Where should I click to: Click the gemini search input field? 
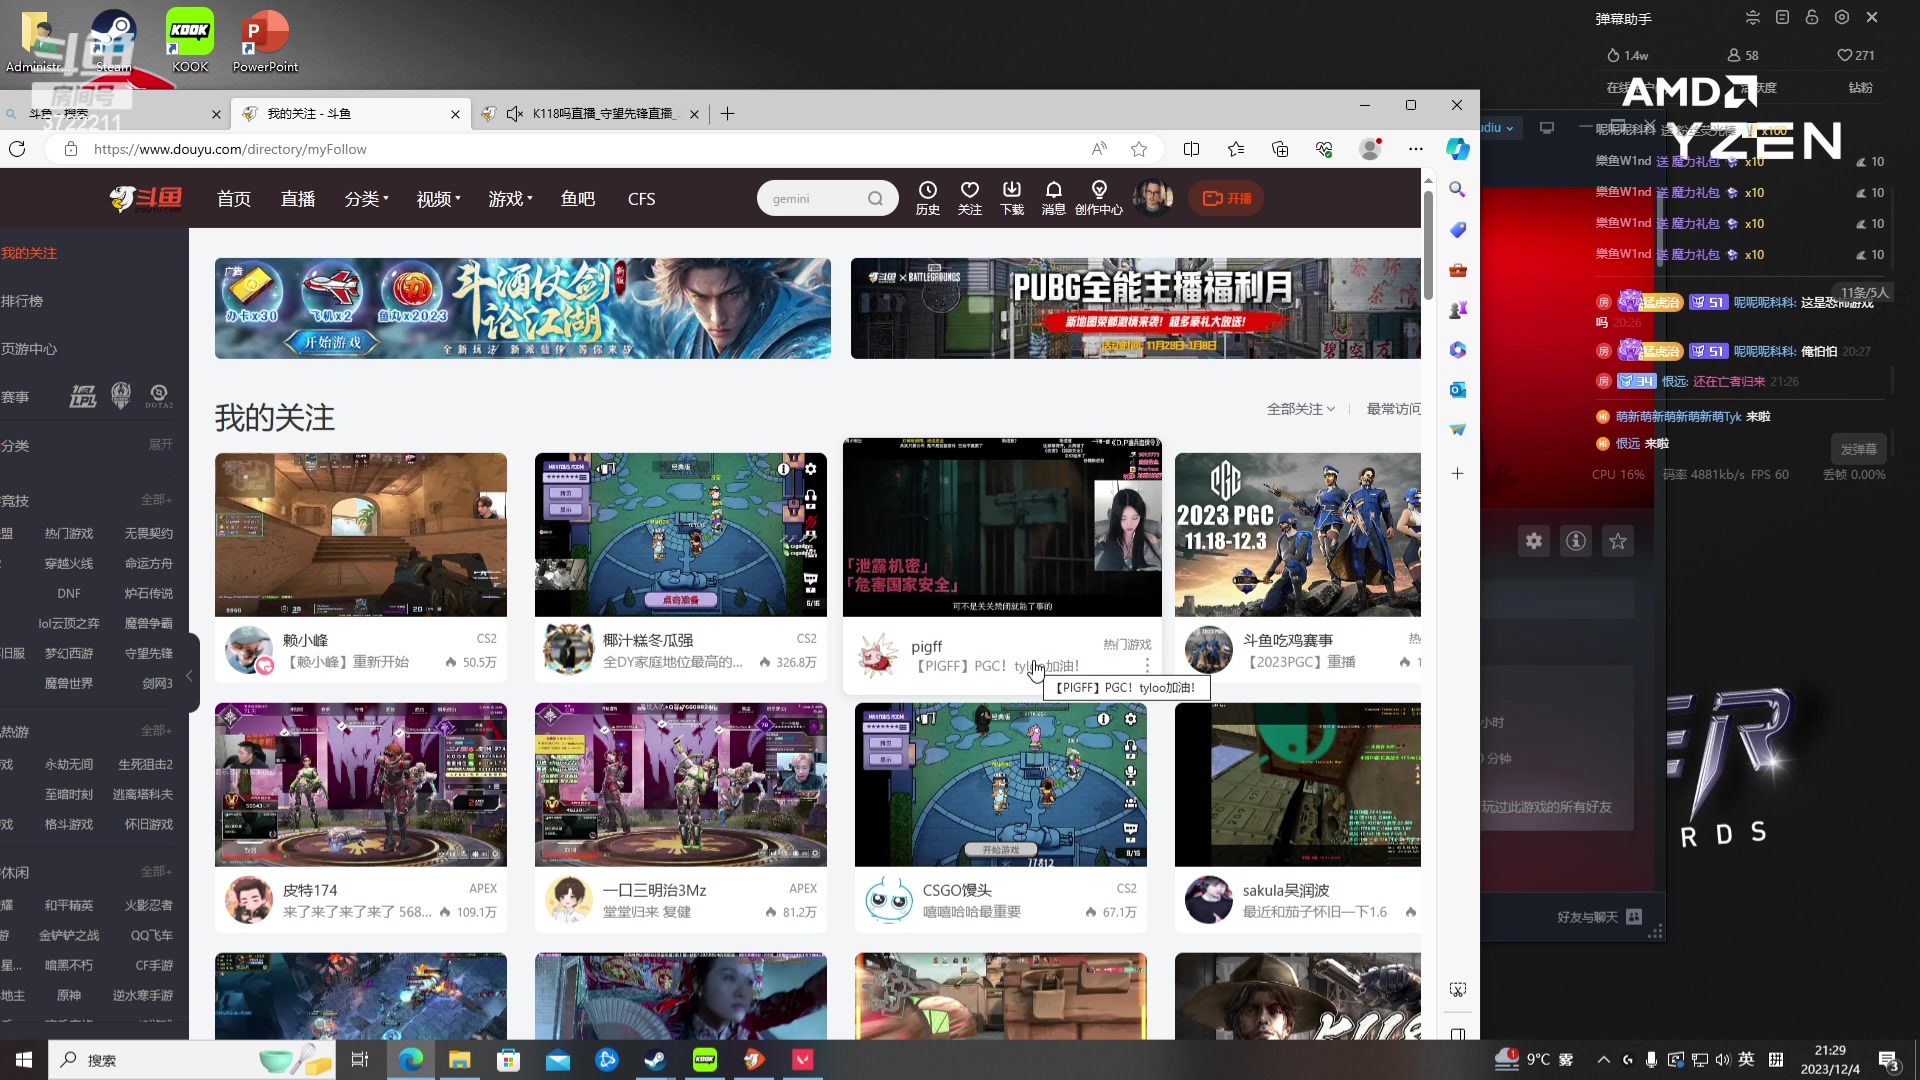tap(812, 198)
